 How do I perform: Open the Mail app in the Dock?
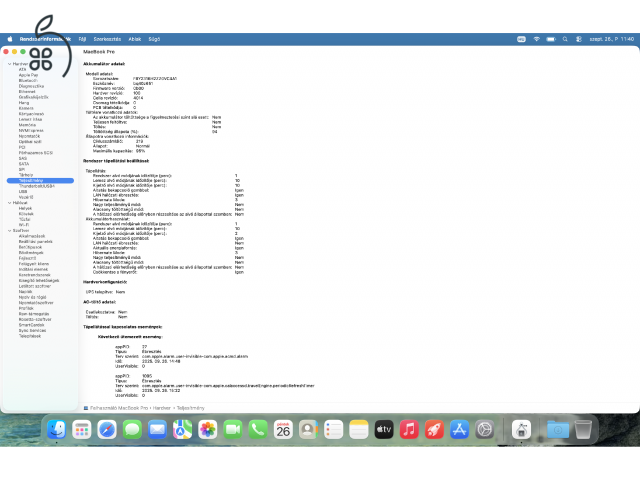coord(157,429)
